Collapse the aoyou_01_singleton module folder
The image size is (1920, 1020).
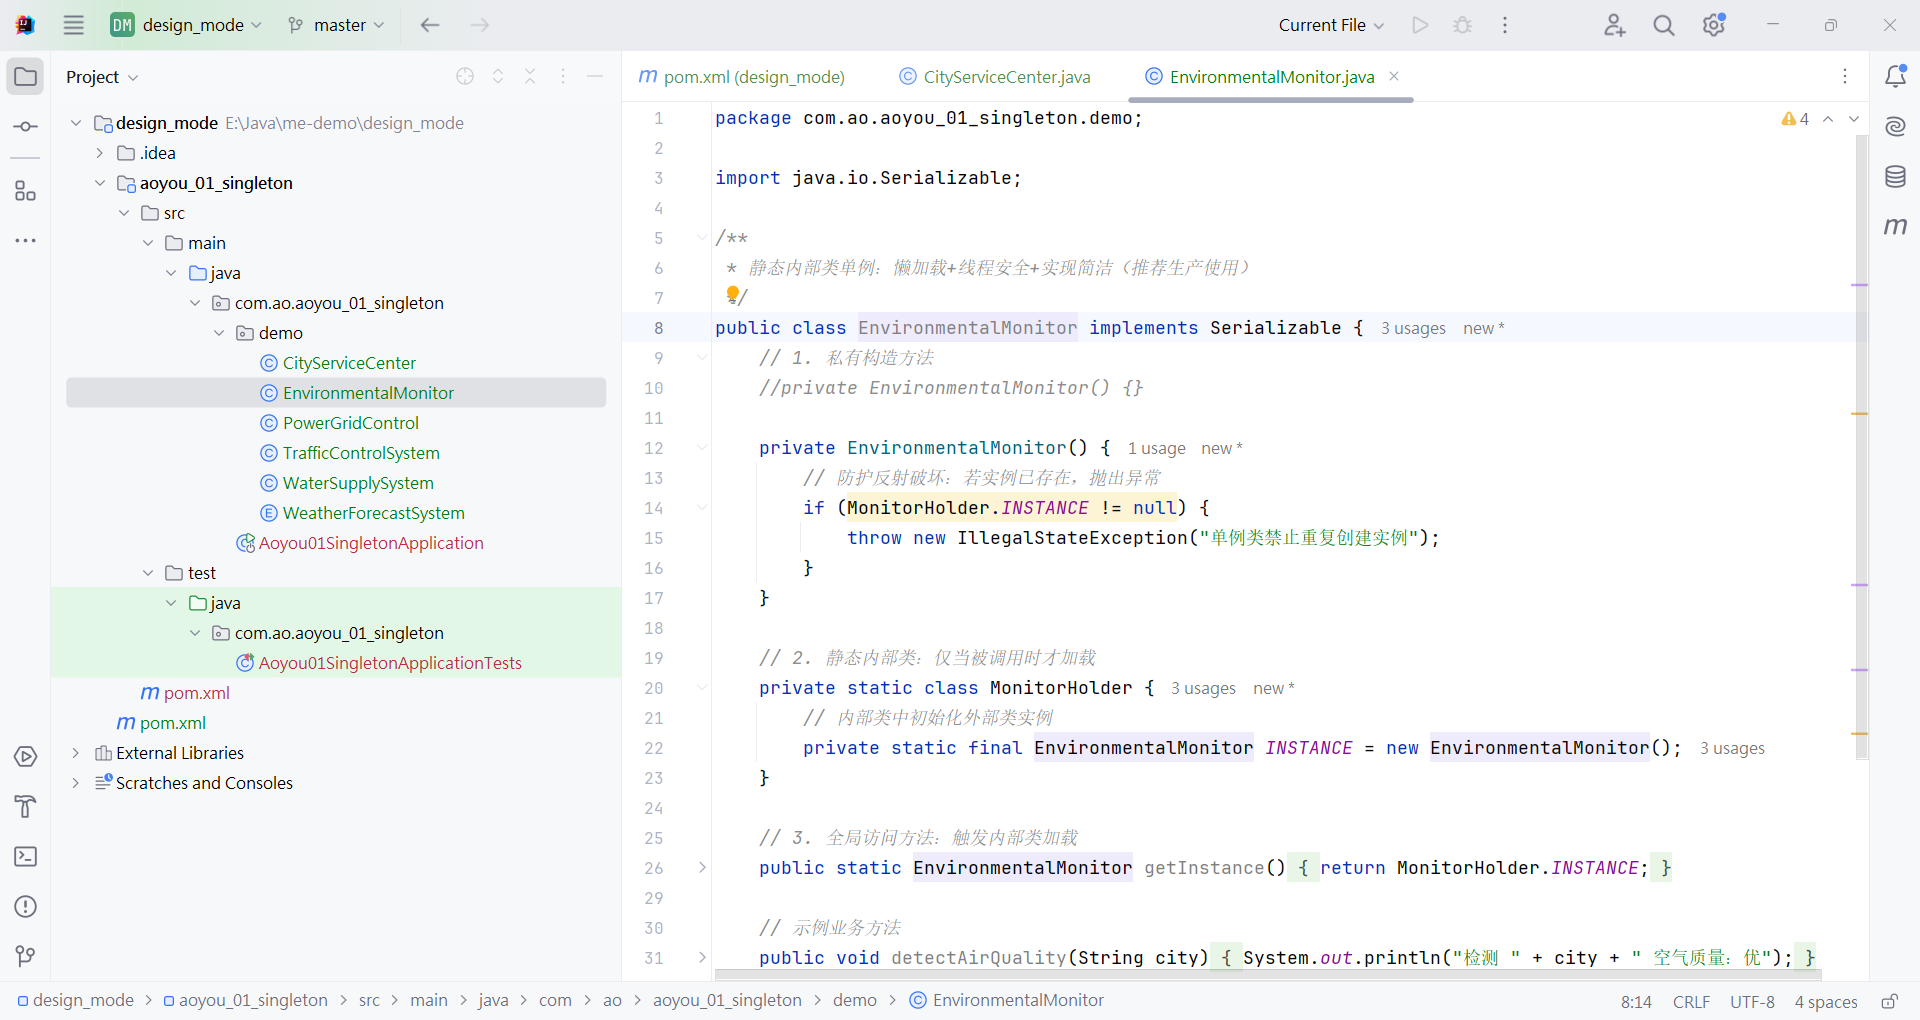(x=100, y=183)
